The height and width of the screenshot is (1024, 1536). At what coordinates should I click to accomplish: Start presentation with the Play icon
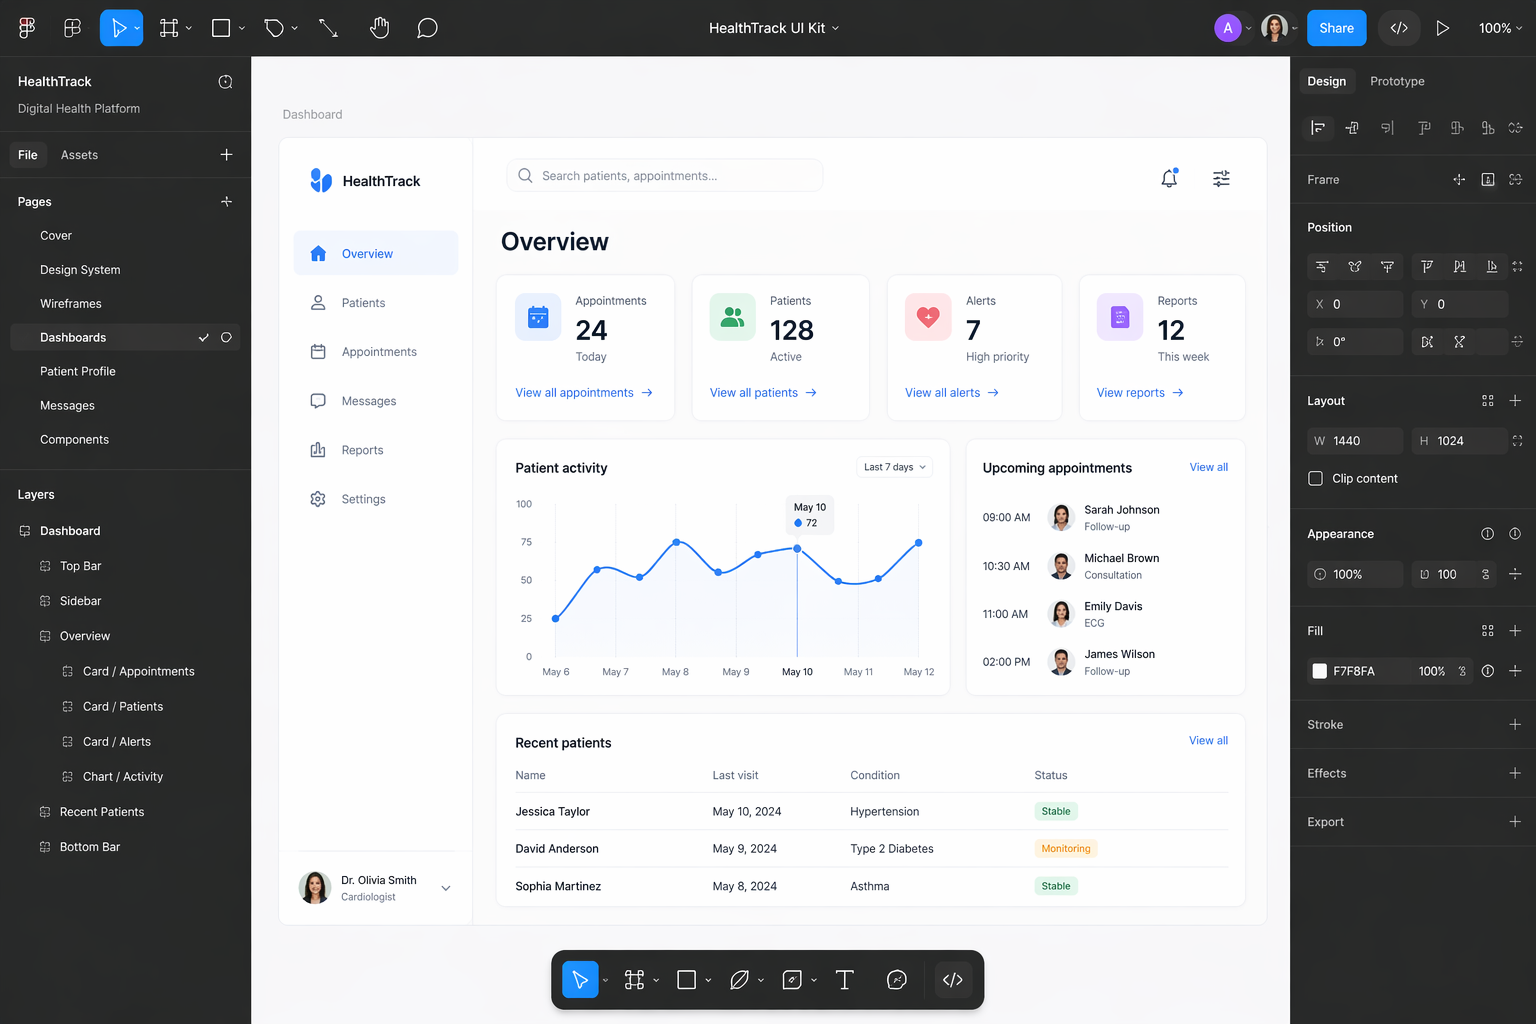[1442, 28]
